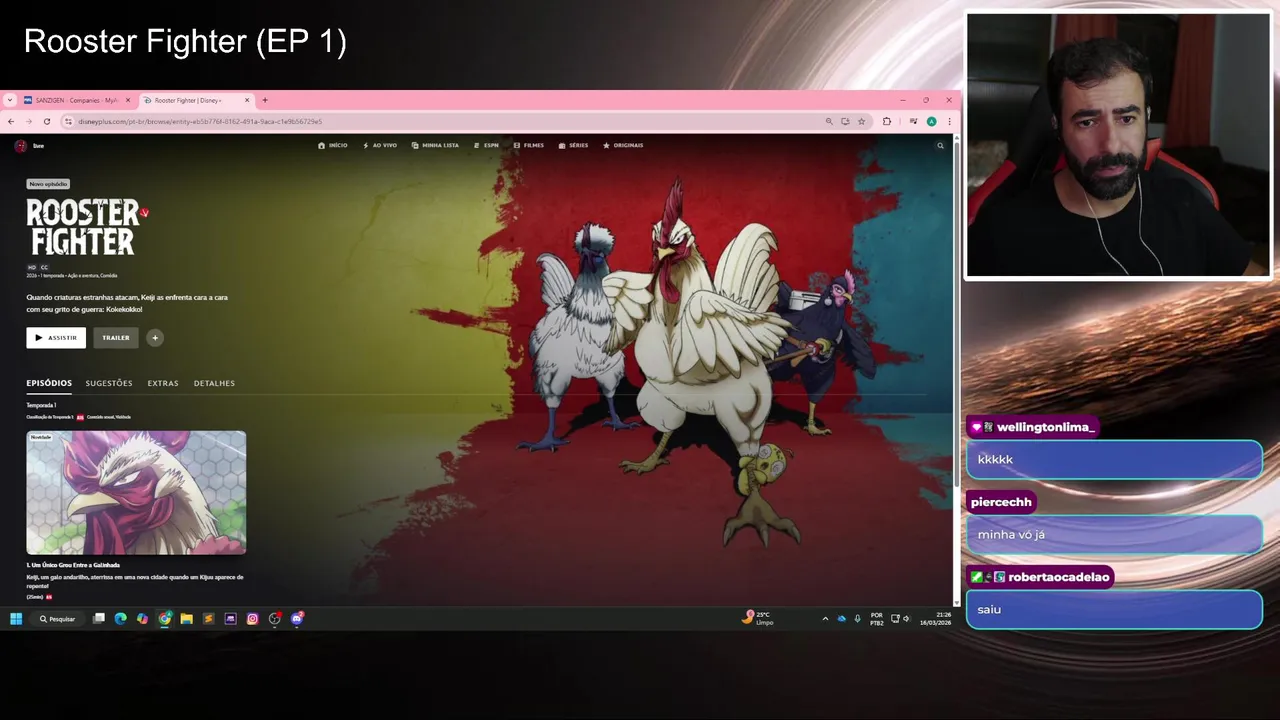Launch Microsoft Edge from taskbar

[121, 619]
